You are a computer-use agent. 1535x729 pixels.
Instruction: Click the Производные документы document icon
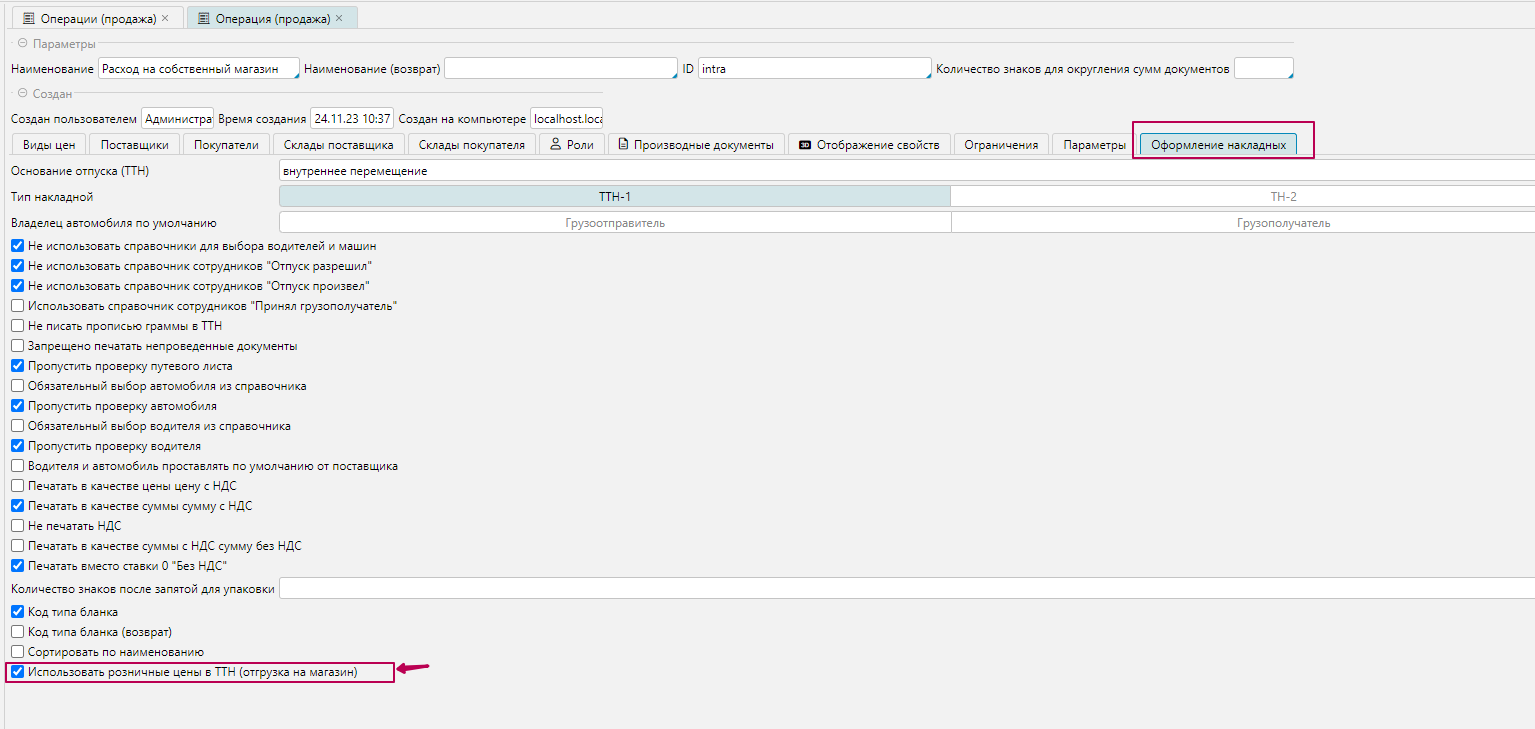click(x=624, y=144)
